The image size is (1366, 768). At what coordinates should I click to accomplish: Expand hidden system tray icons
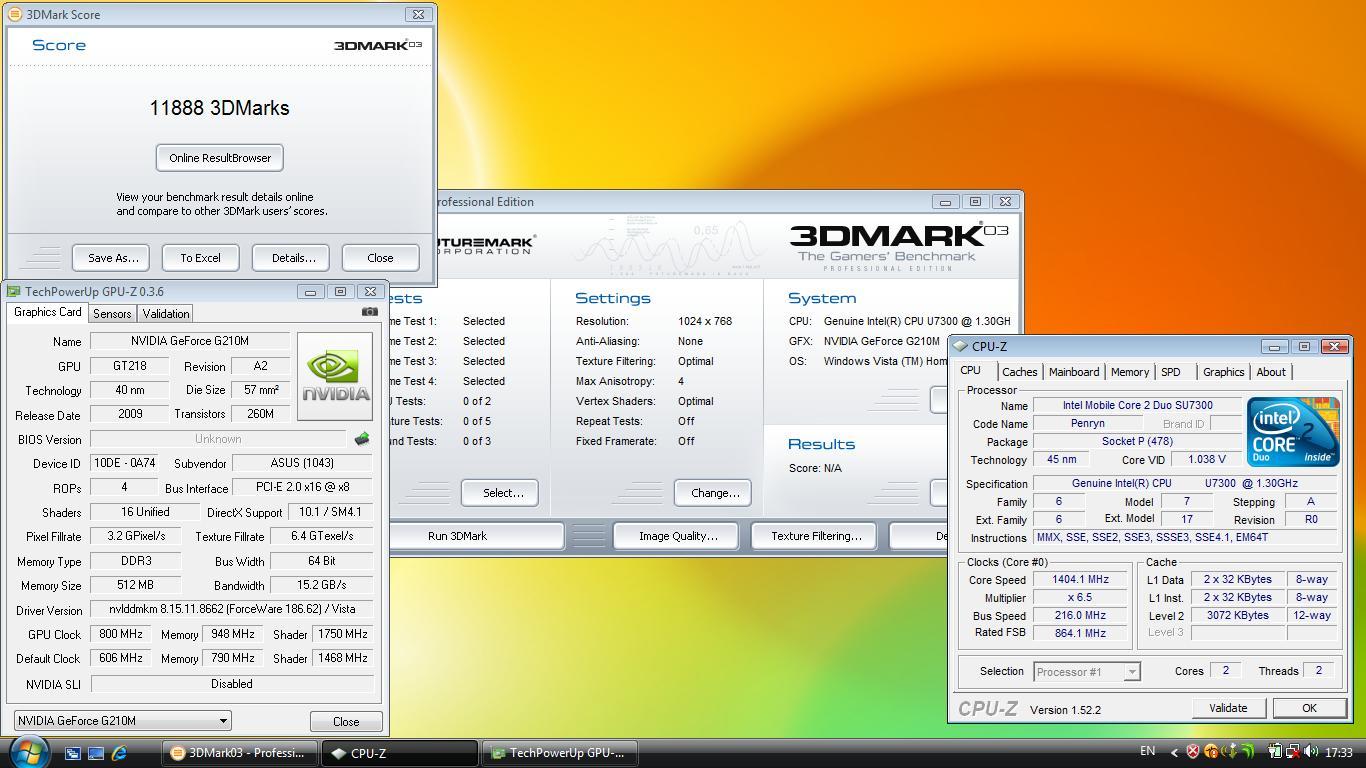[x=1174, y=752]
